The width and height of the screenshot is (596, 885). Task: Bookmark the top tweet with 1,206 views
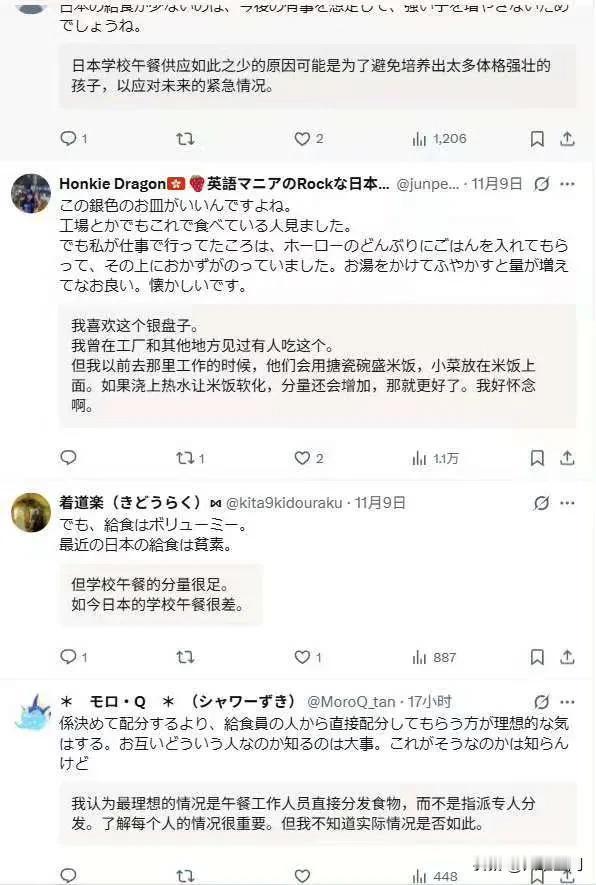537,138
